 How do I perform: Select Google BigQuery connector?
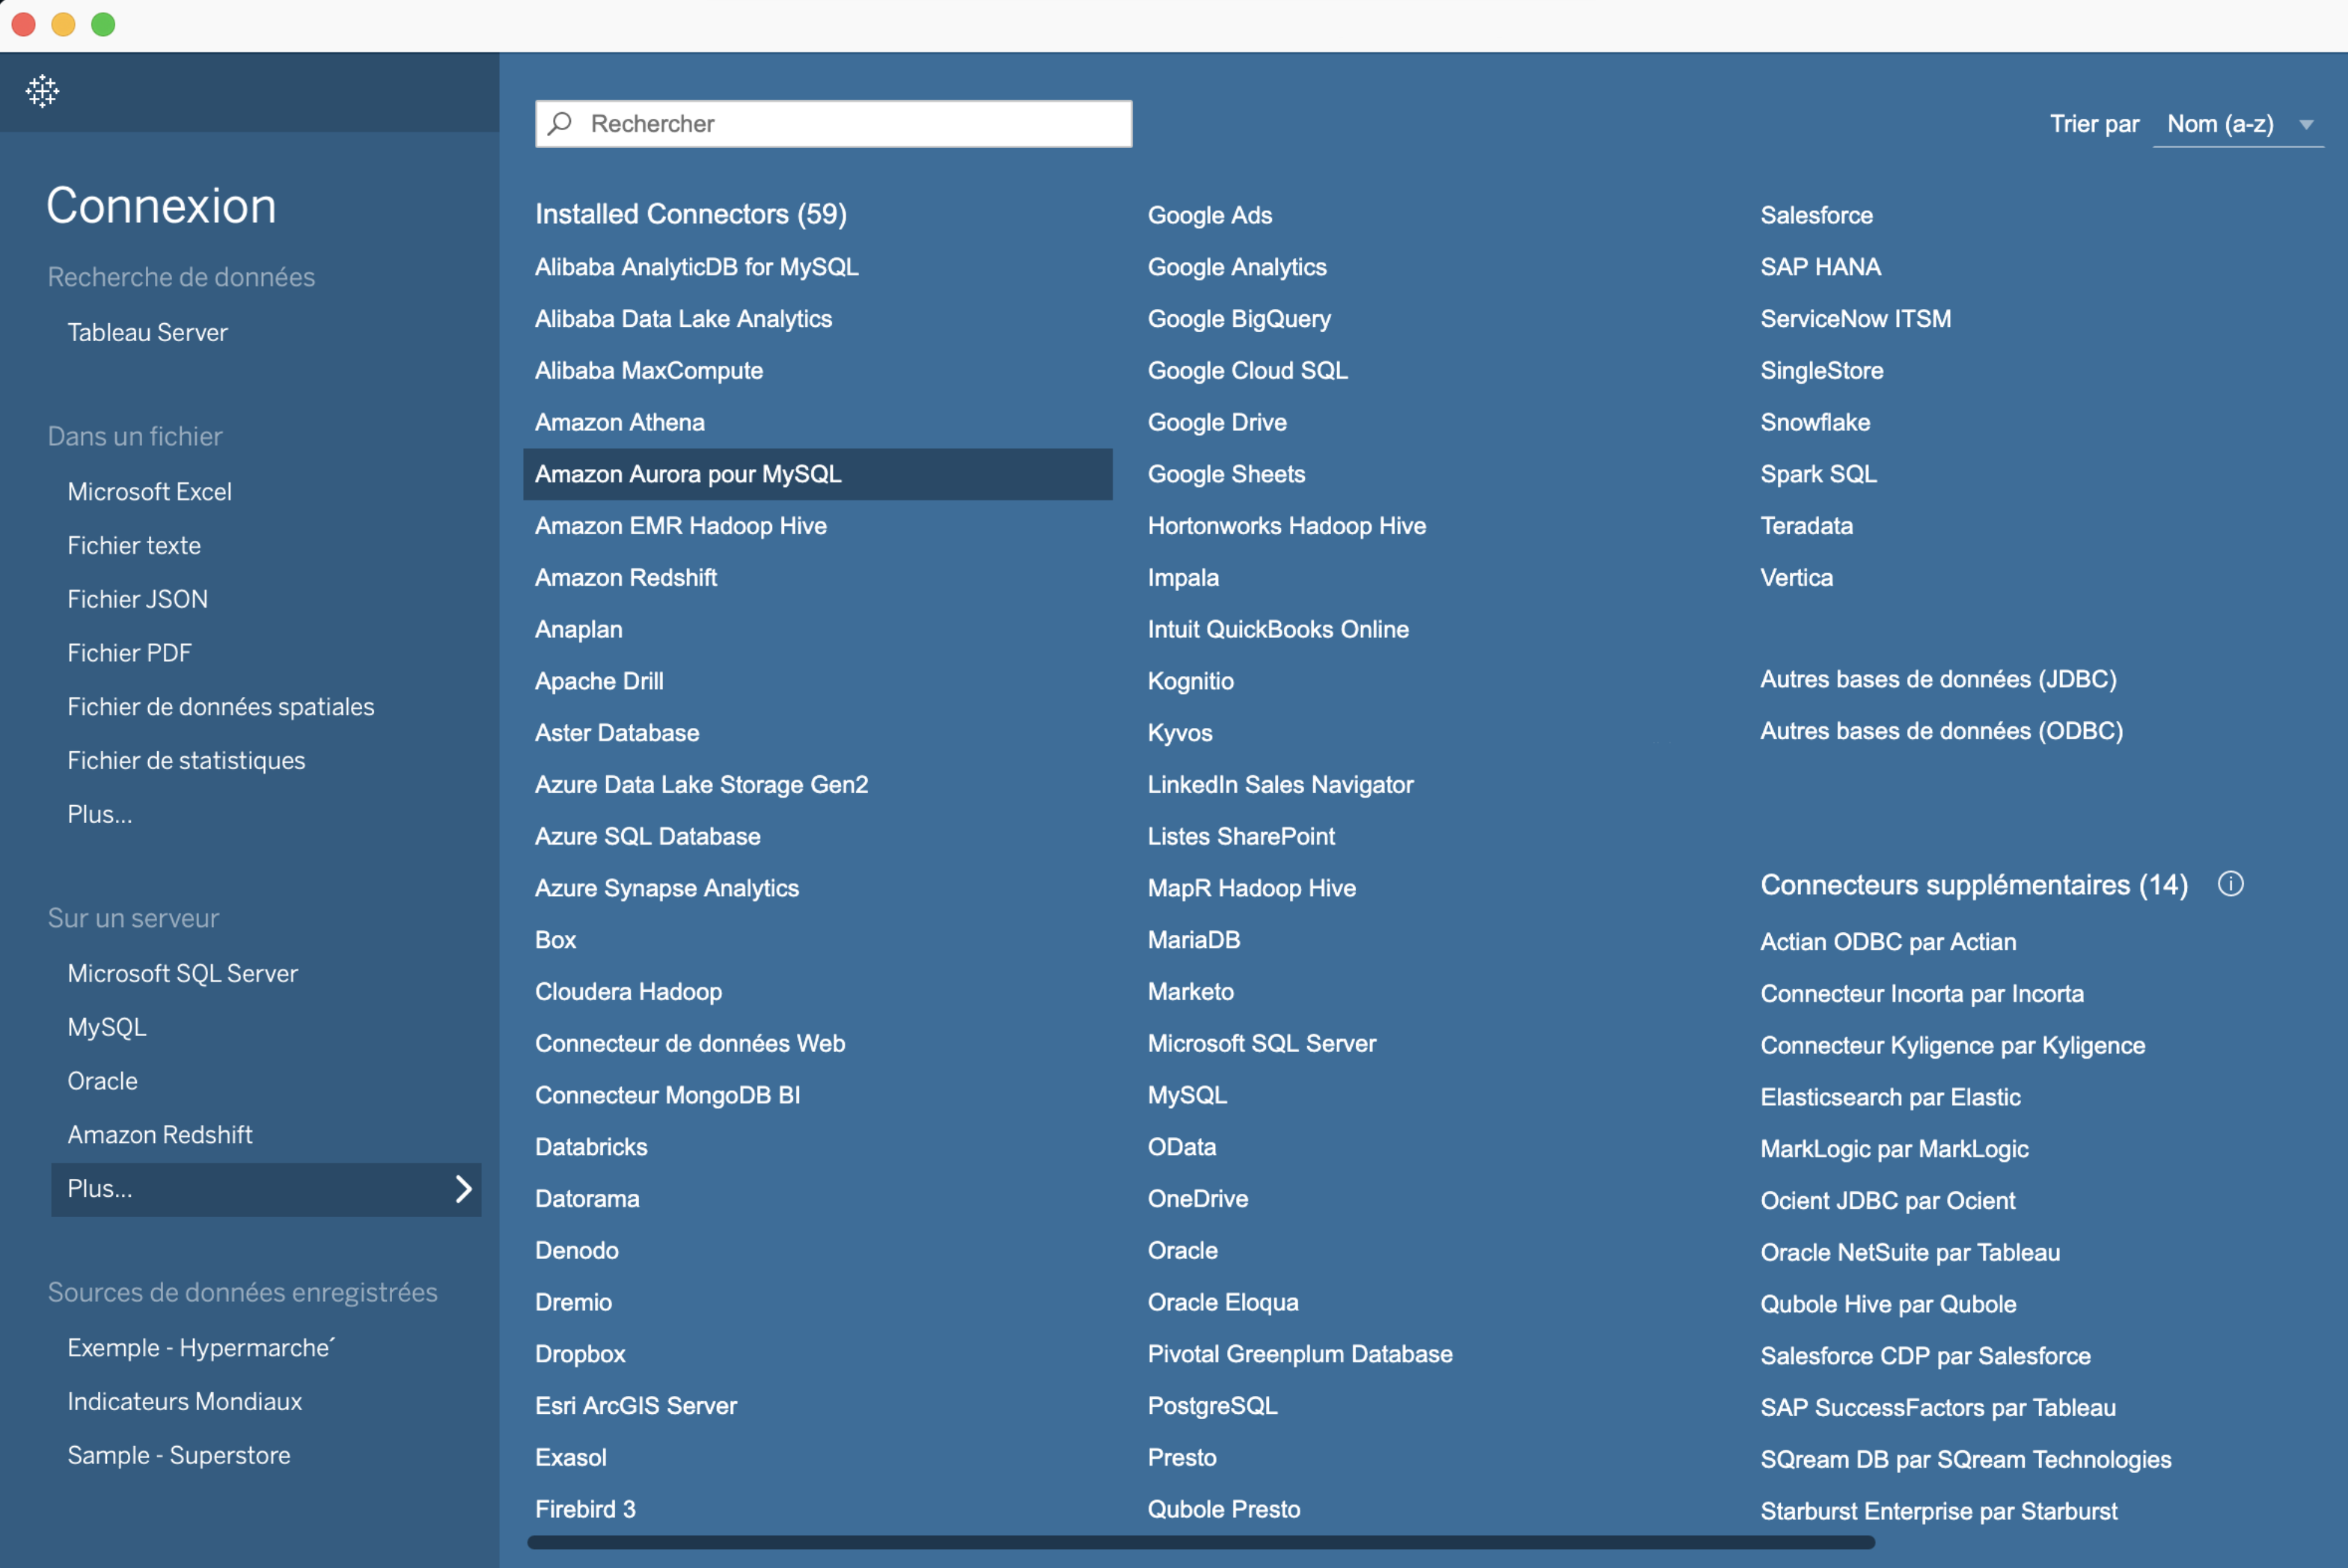tap(1239, 319)
